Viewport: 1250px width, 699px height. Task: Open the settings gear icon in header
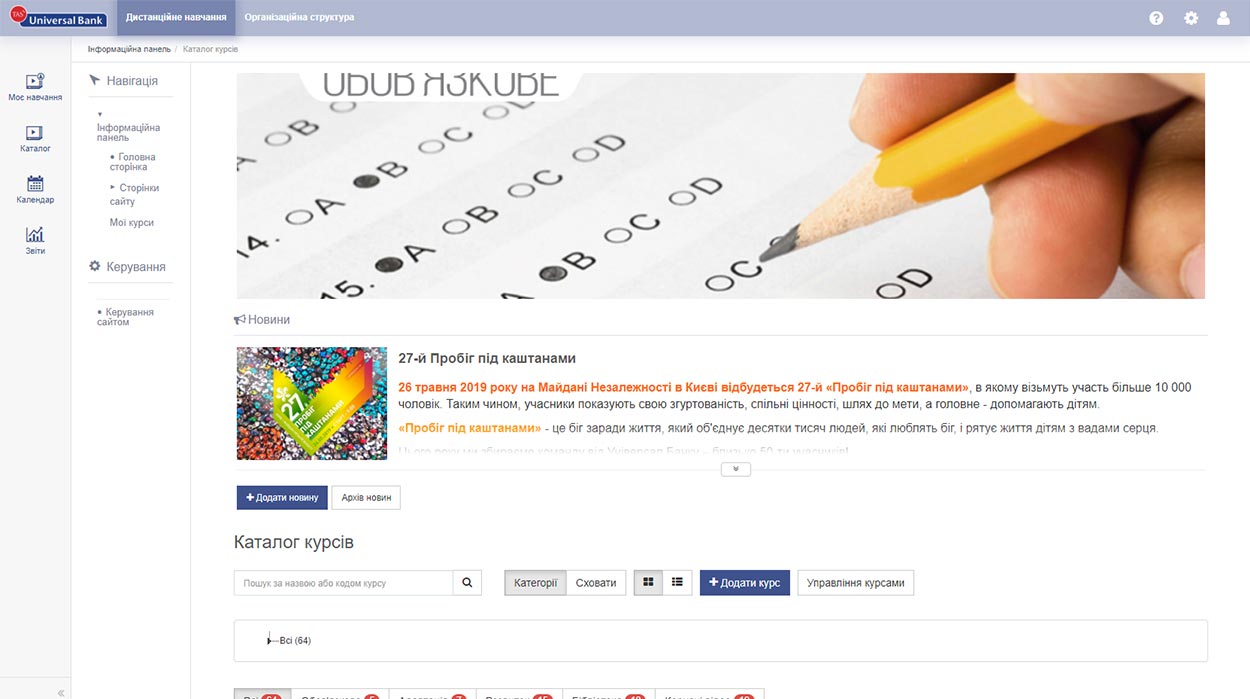(1191, 18)
